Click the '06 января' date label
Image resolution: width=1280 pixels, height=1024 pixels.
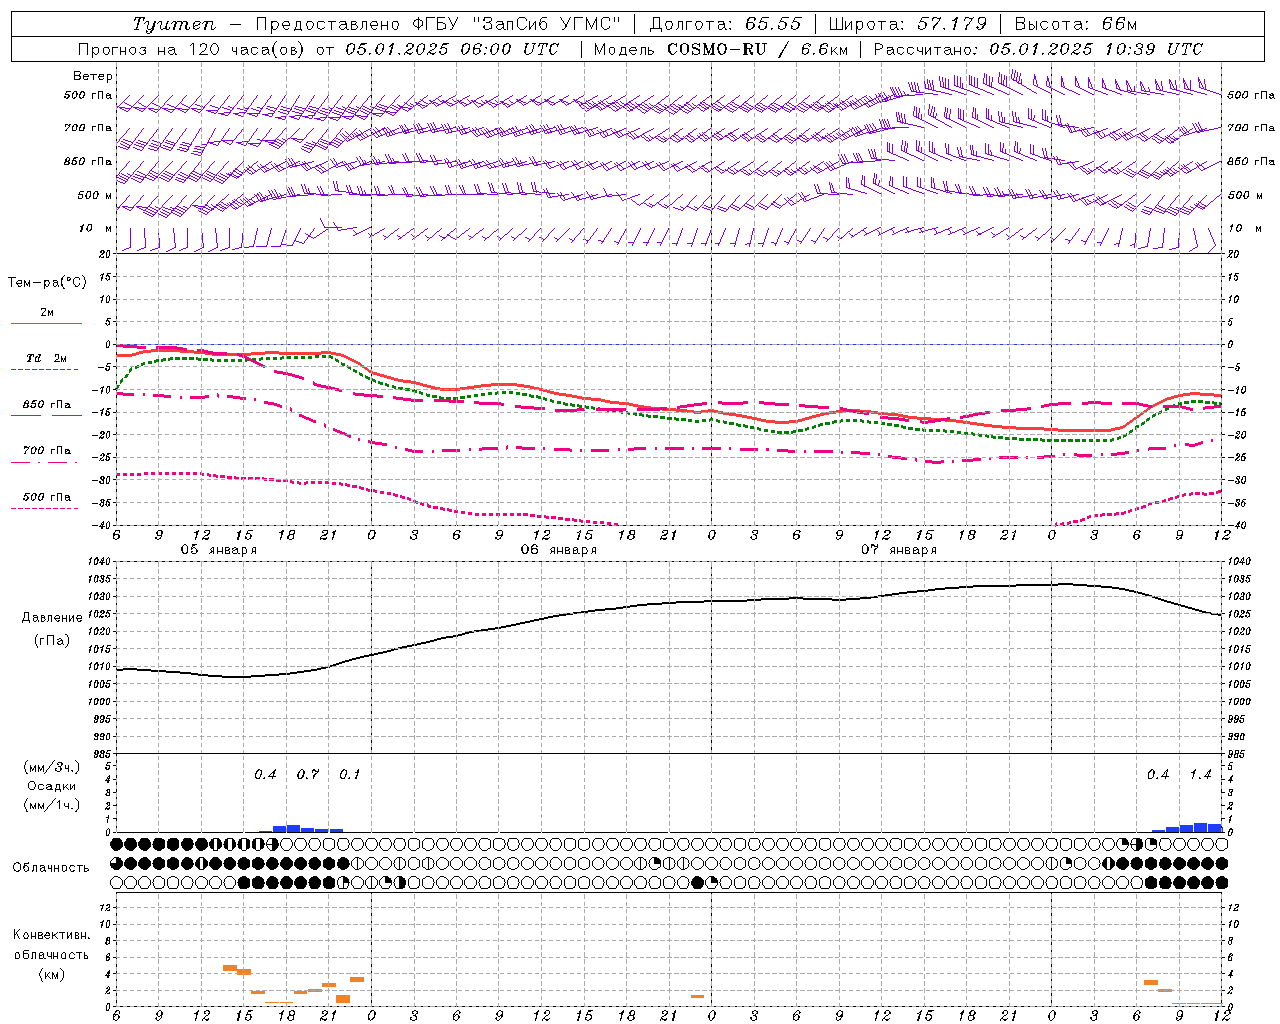558,550
